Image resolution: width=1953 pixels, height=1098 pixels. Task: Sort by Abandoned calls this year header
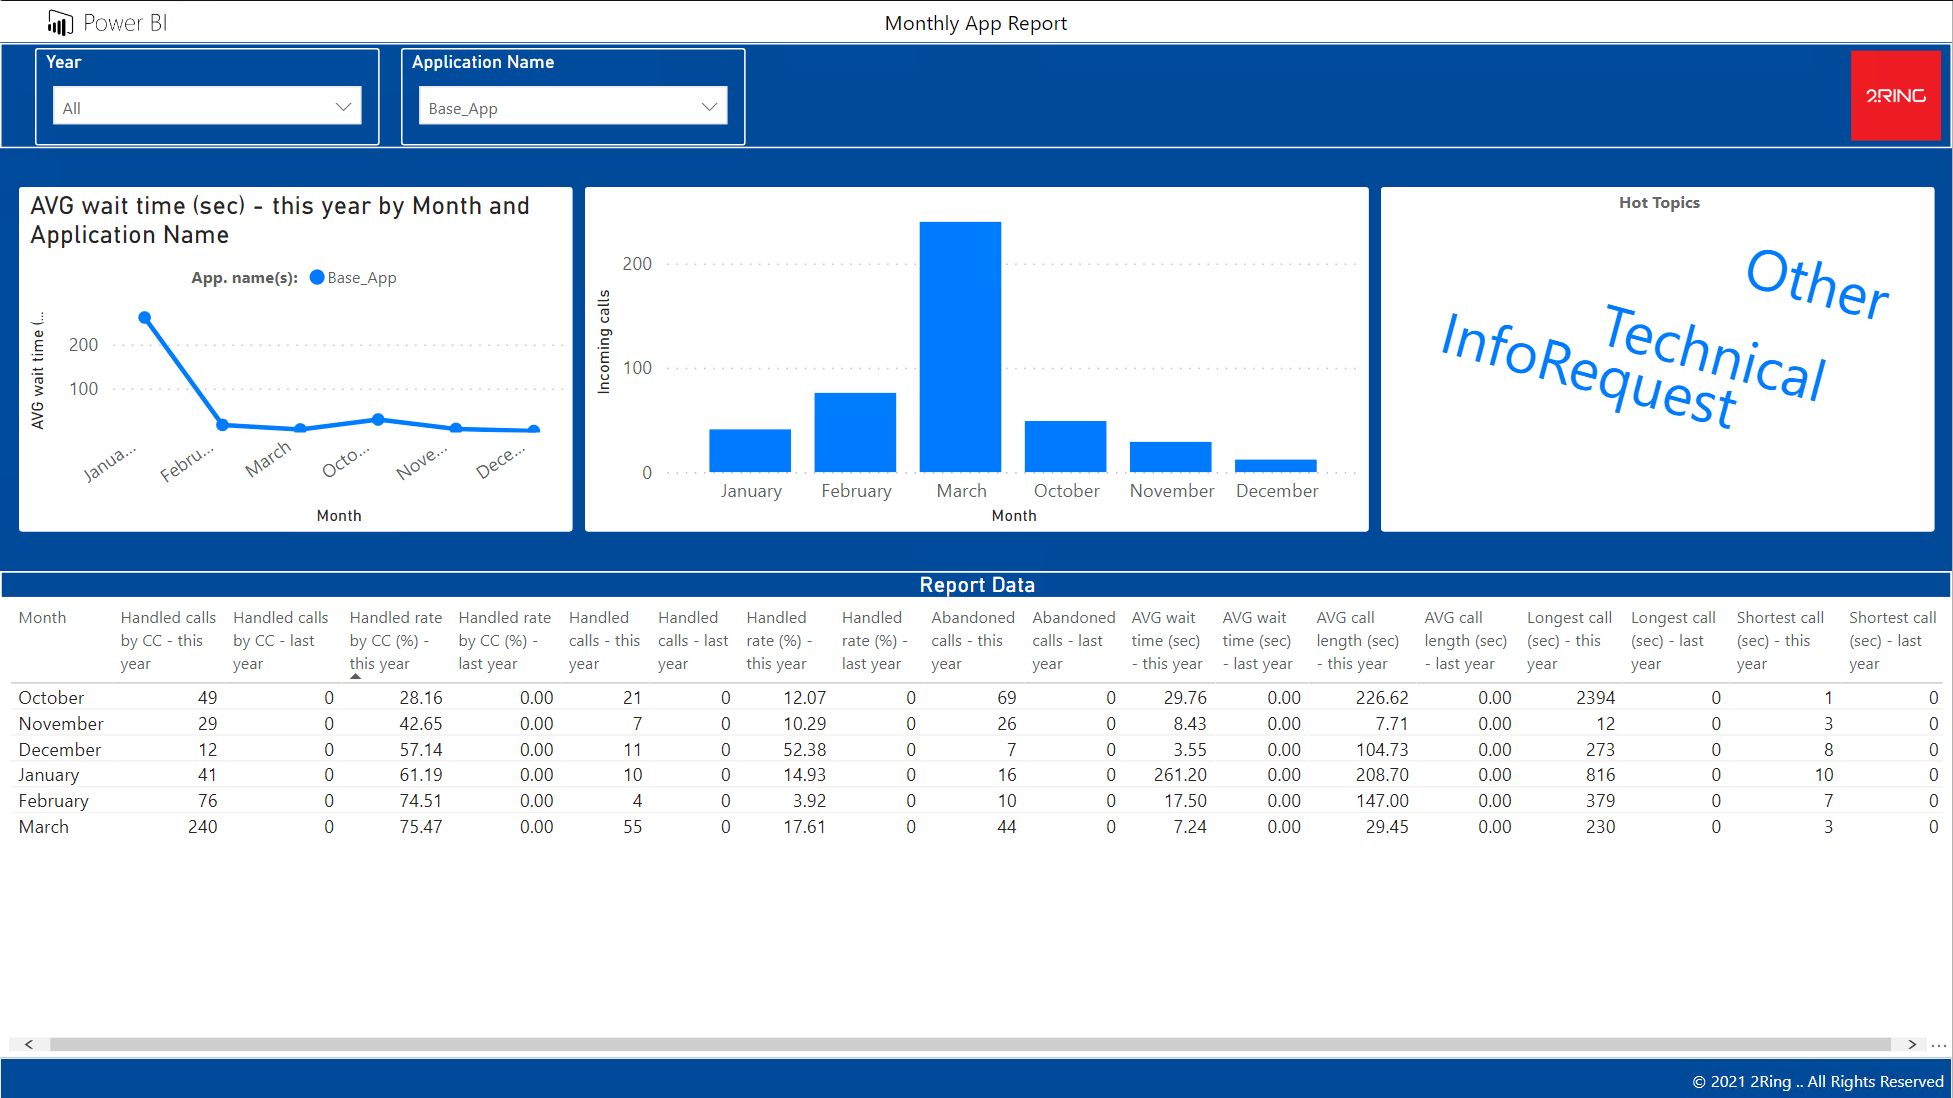(971, 640)
